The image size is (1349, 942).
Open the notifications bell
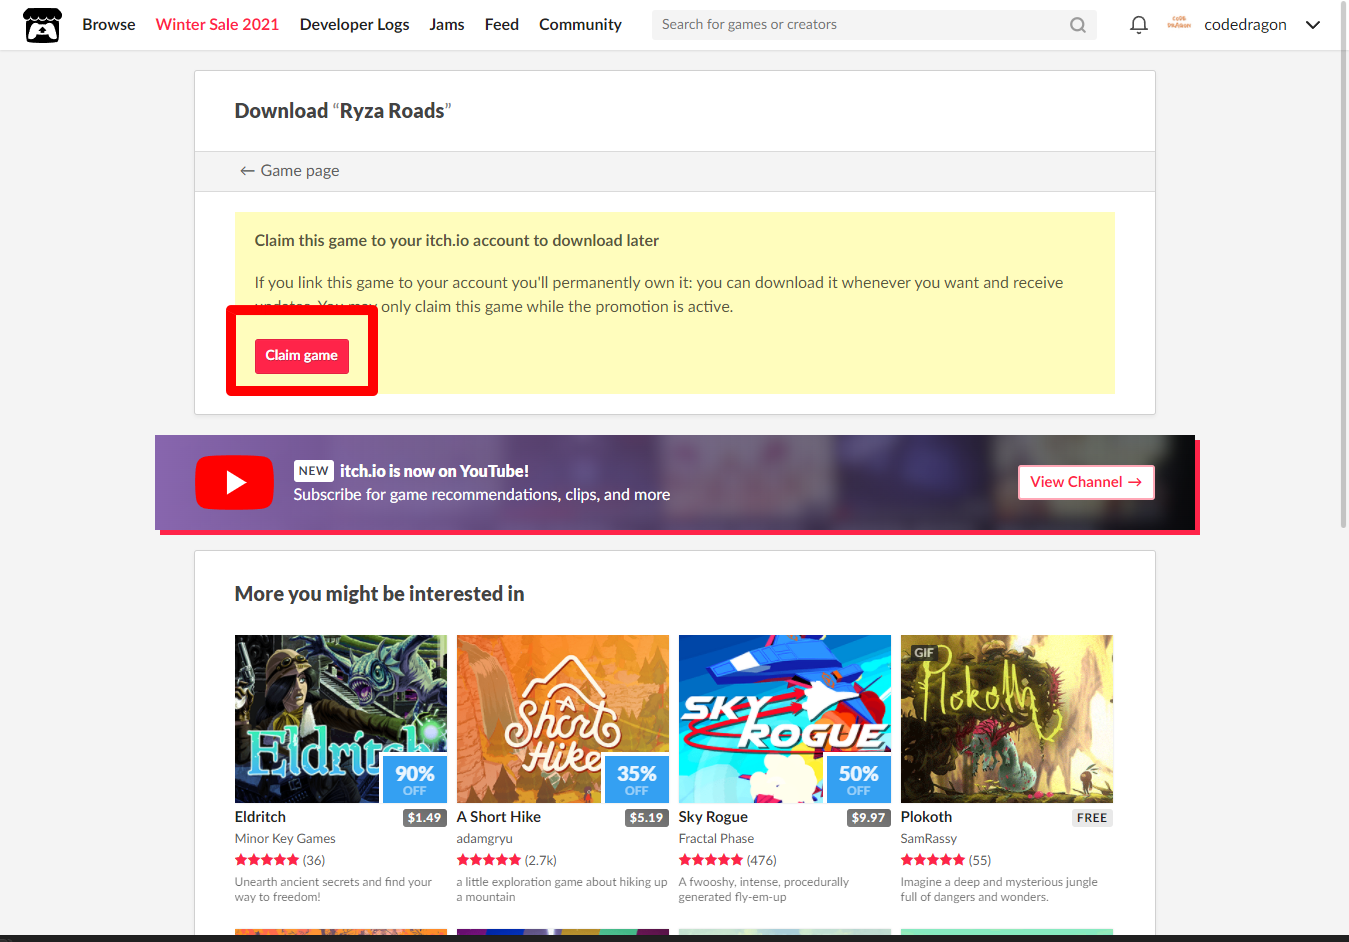click(1138, 25)
